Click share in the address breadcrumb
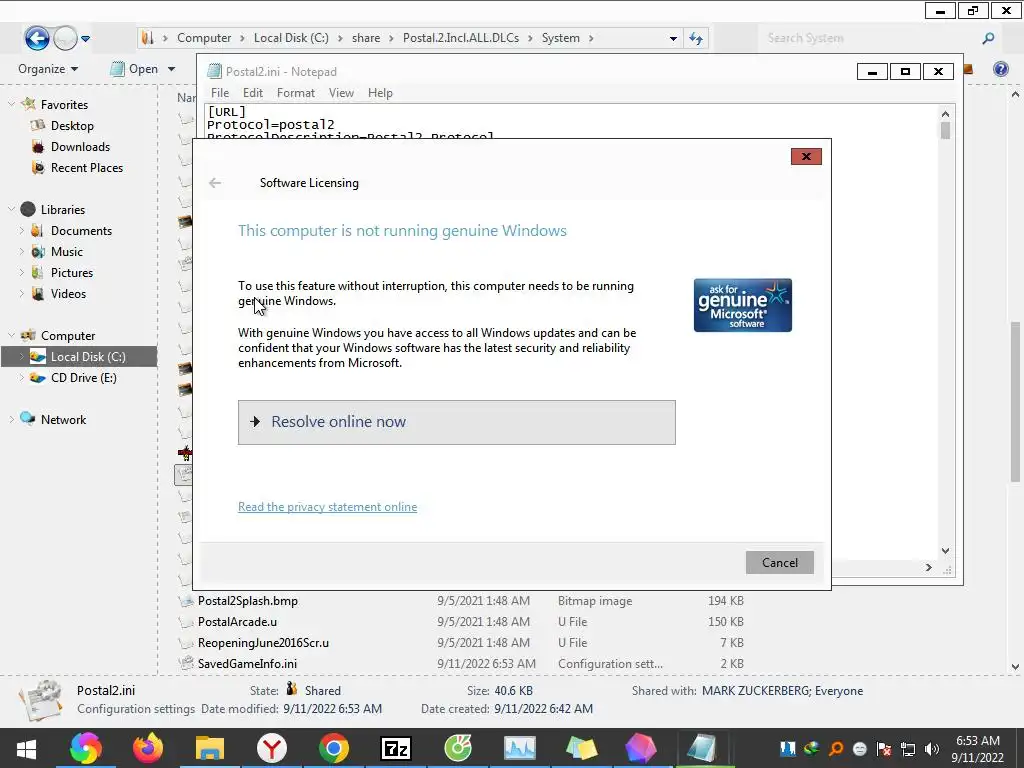1024x768 pixels. [366, 38]
